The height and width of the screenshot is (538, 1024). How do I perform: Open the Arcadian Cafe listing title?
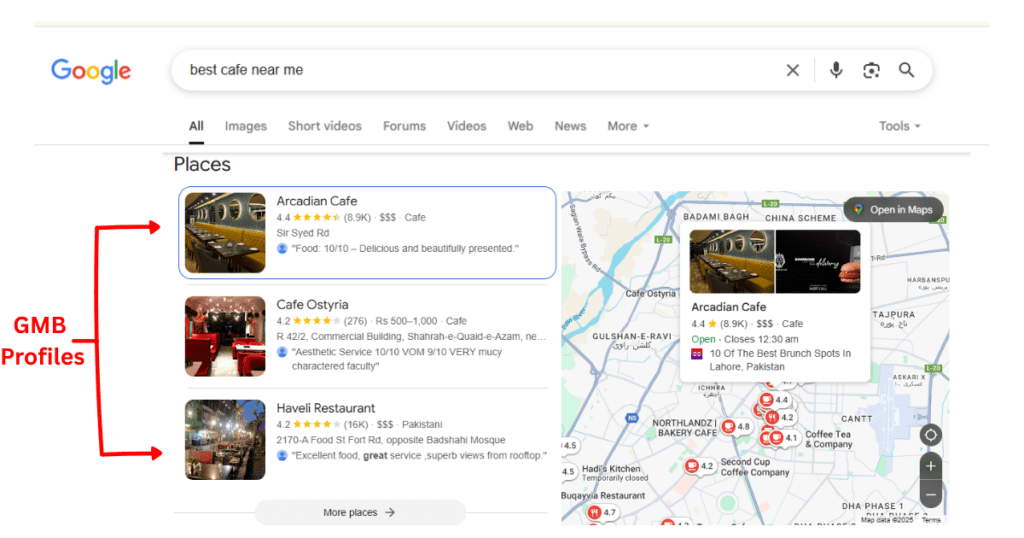pos(317,201)
